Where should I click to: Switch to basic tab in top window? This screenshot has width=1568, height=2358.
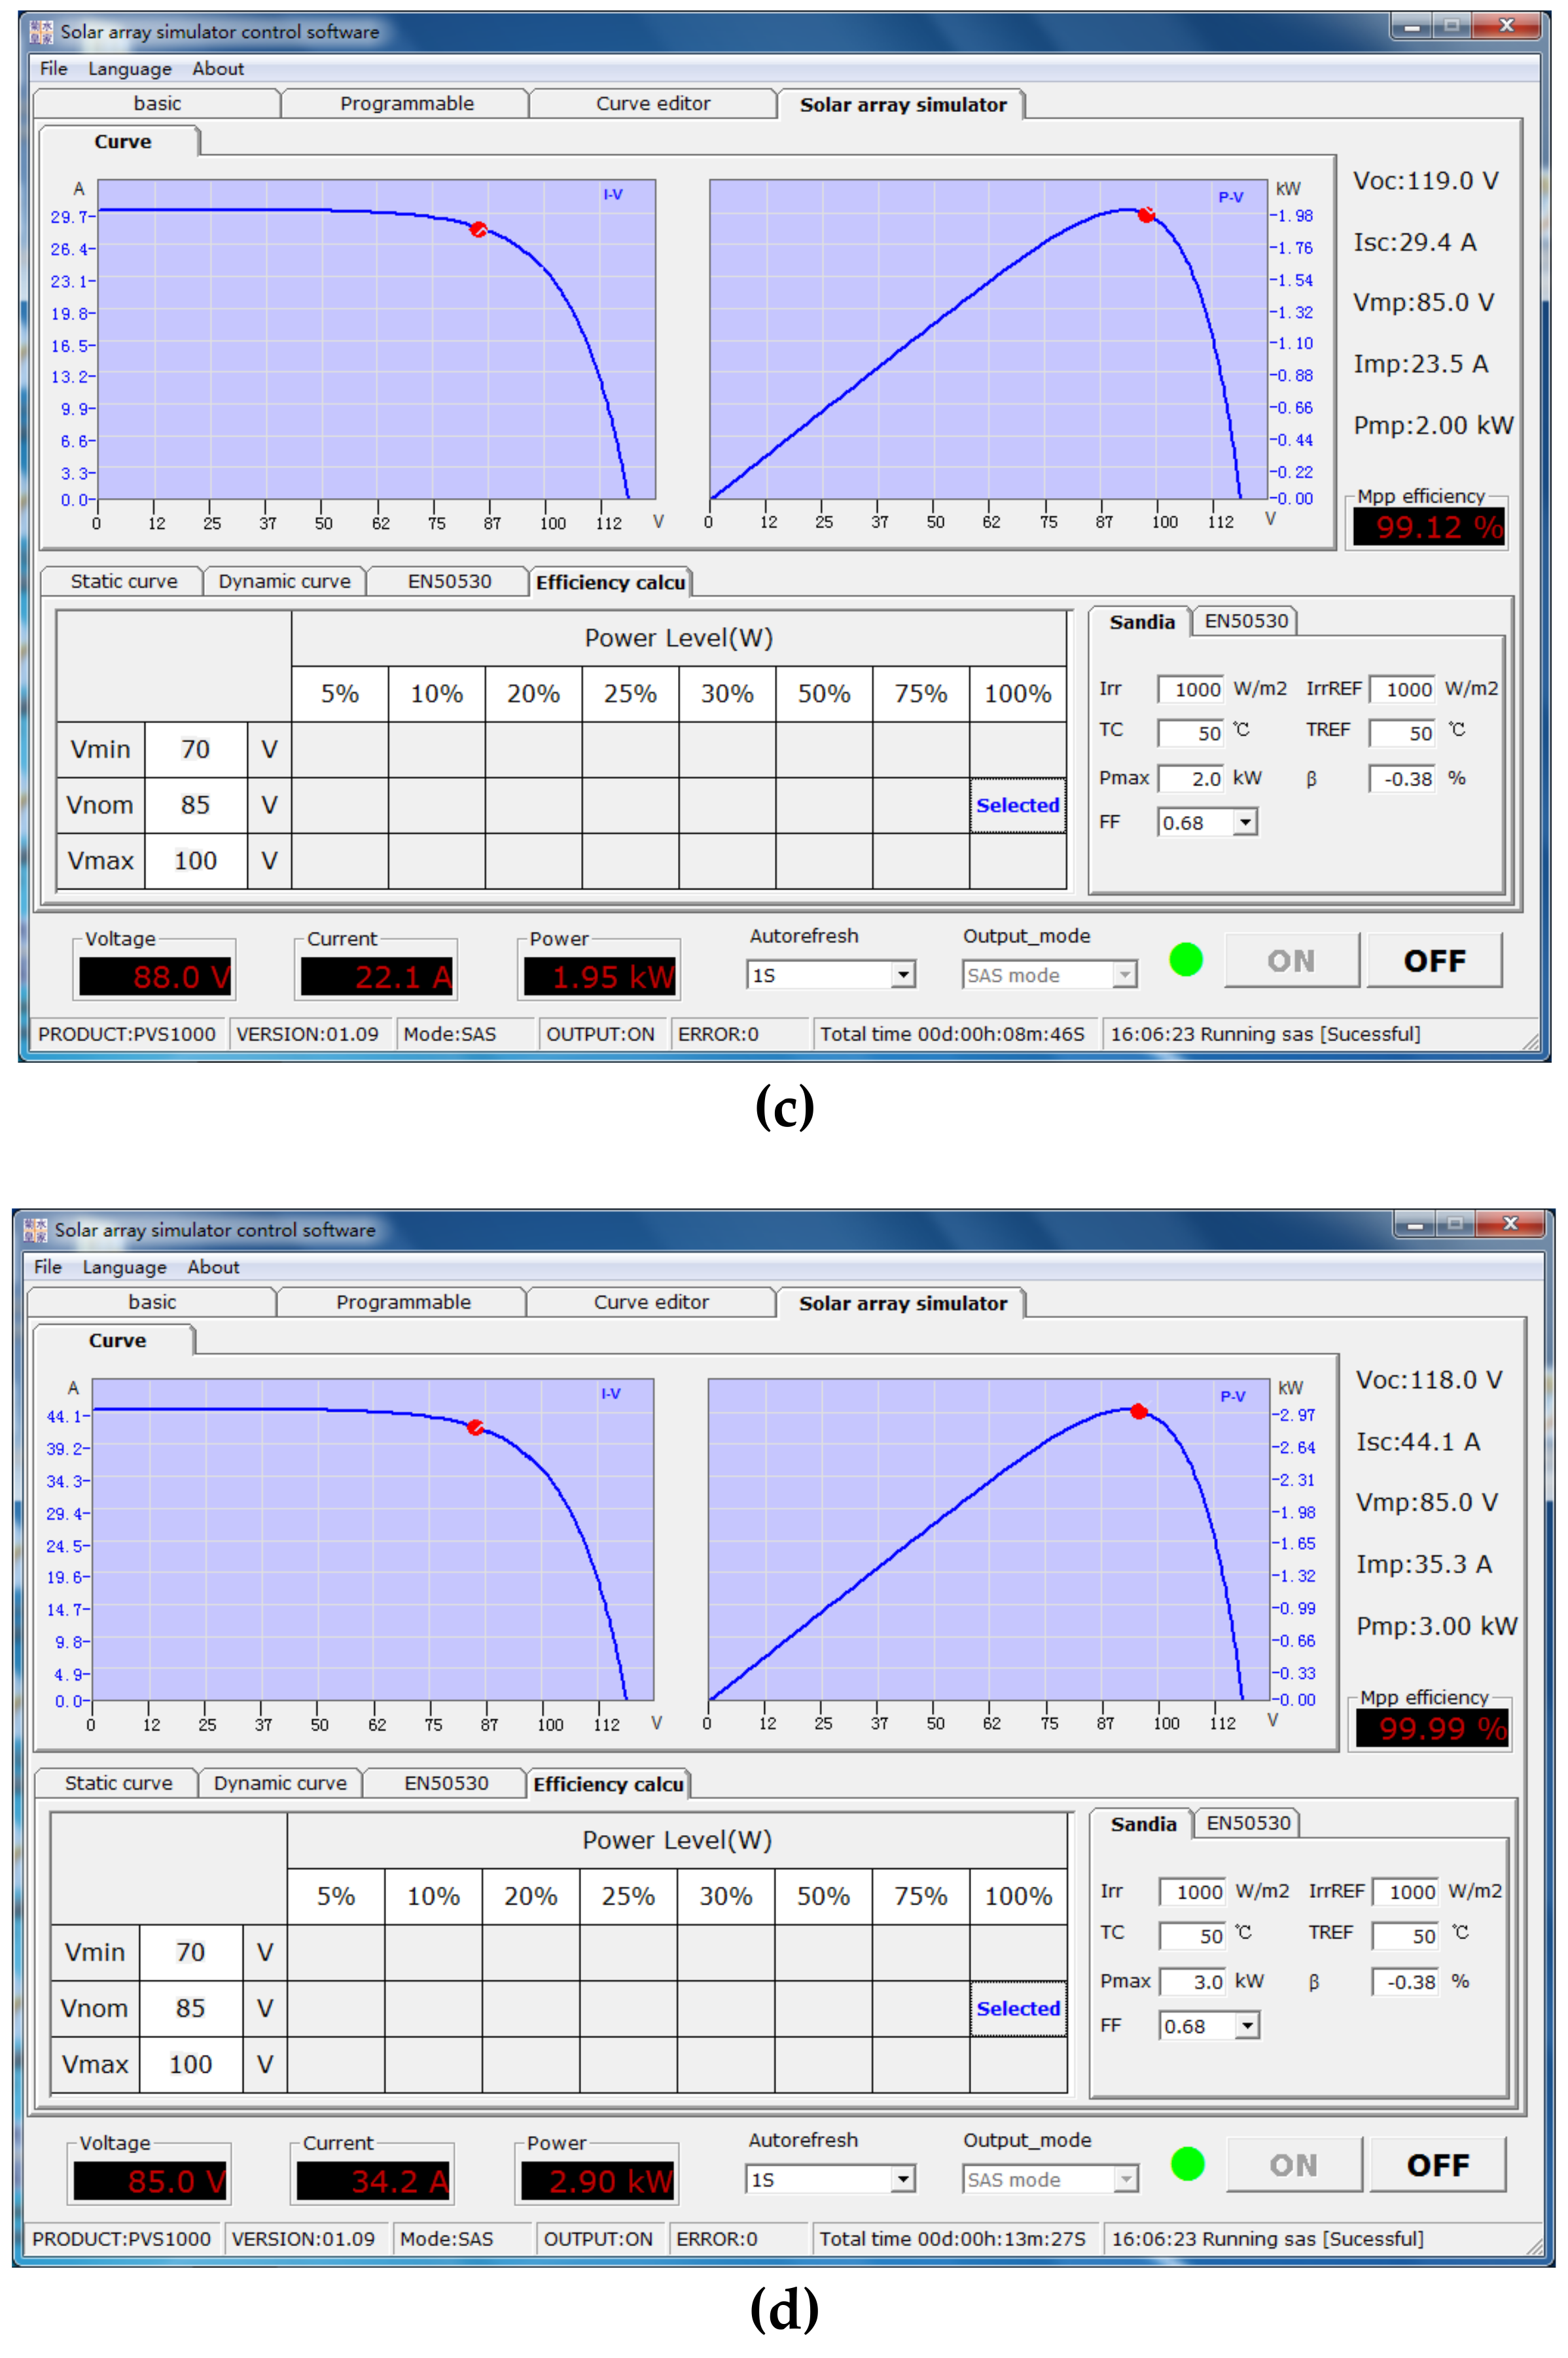pyautogui.click(x=157, y=103)
